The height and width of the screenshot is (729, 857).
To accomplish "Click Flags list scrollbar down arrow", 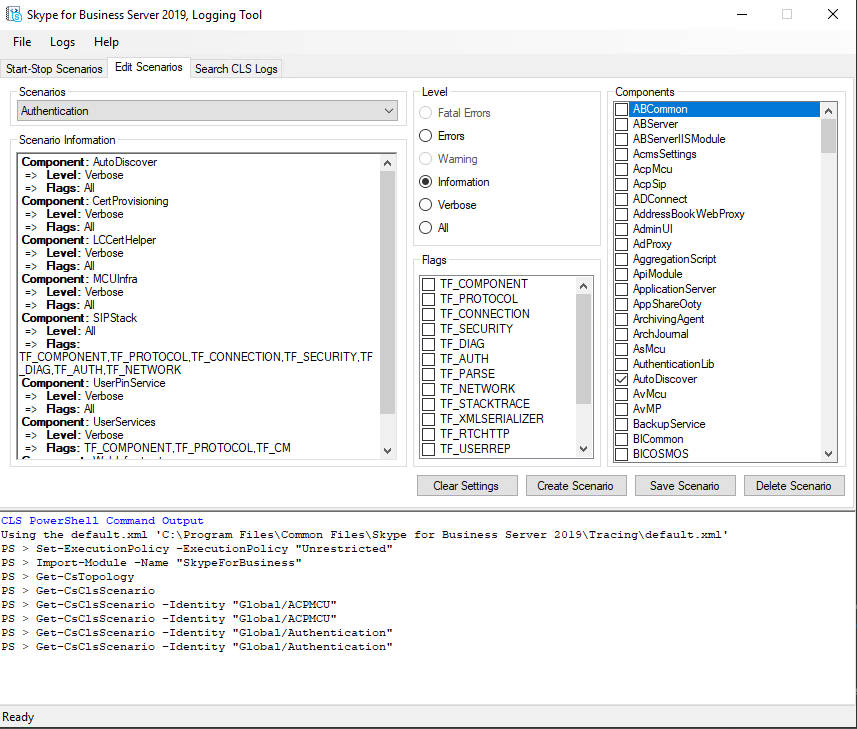I will coord(584,449).
